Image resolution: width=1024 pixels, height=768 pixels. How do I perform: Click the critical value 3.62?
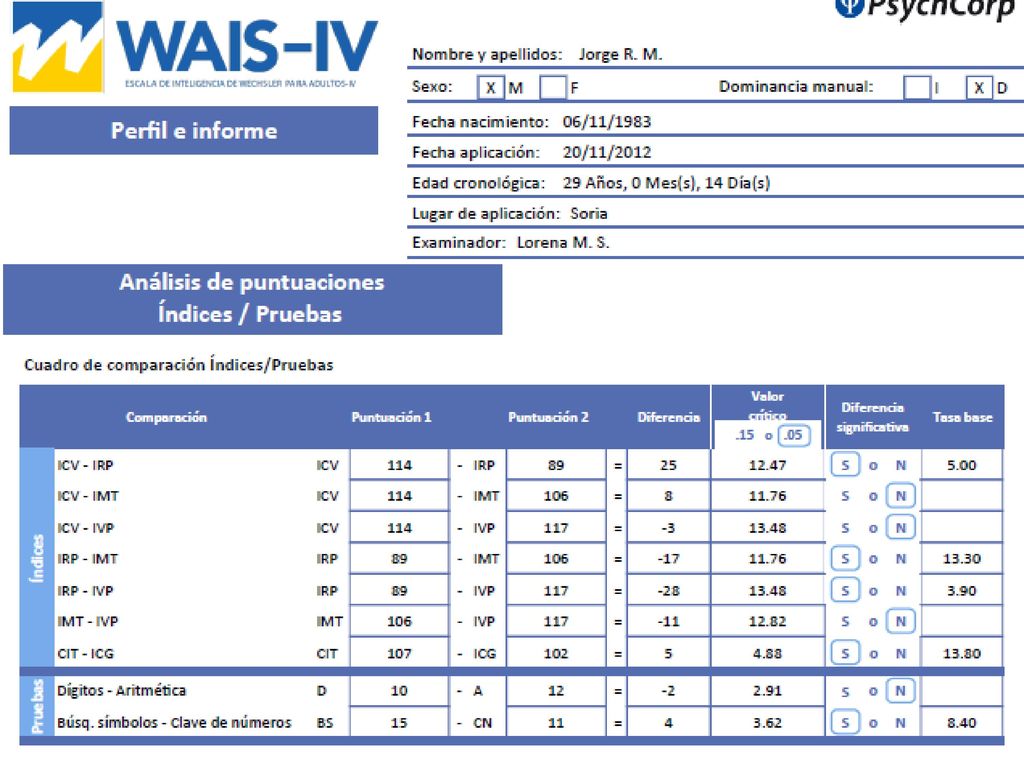click(767, 722)
